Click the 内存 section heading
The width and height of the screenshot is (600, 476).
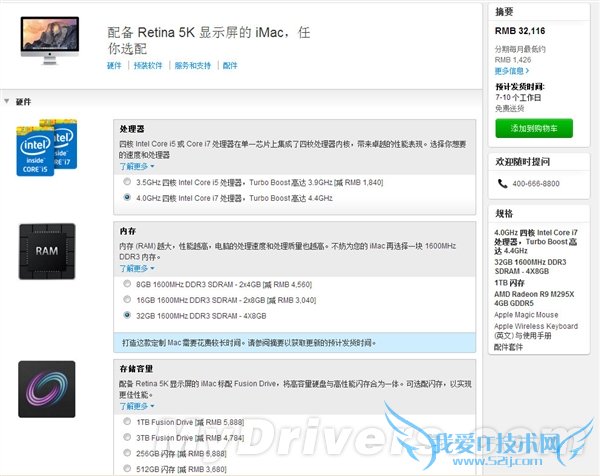click(x=127, y=231)
